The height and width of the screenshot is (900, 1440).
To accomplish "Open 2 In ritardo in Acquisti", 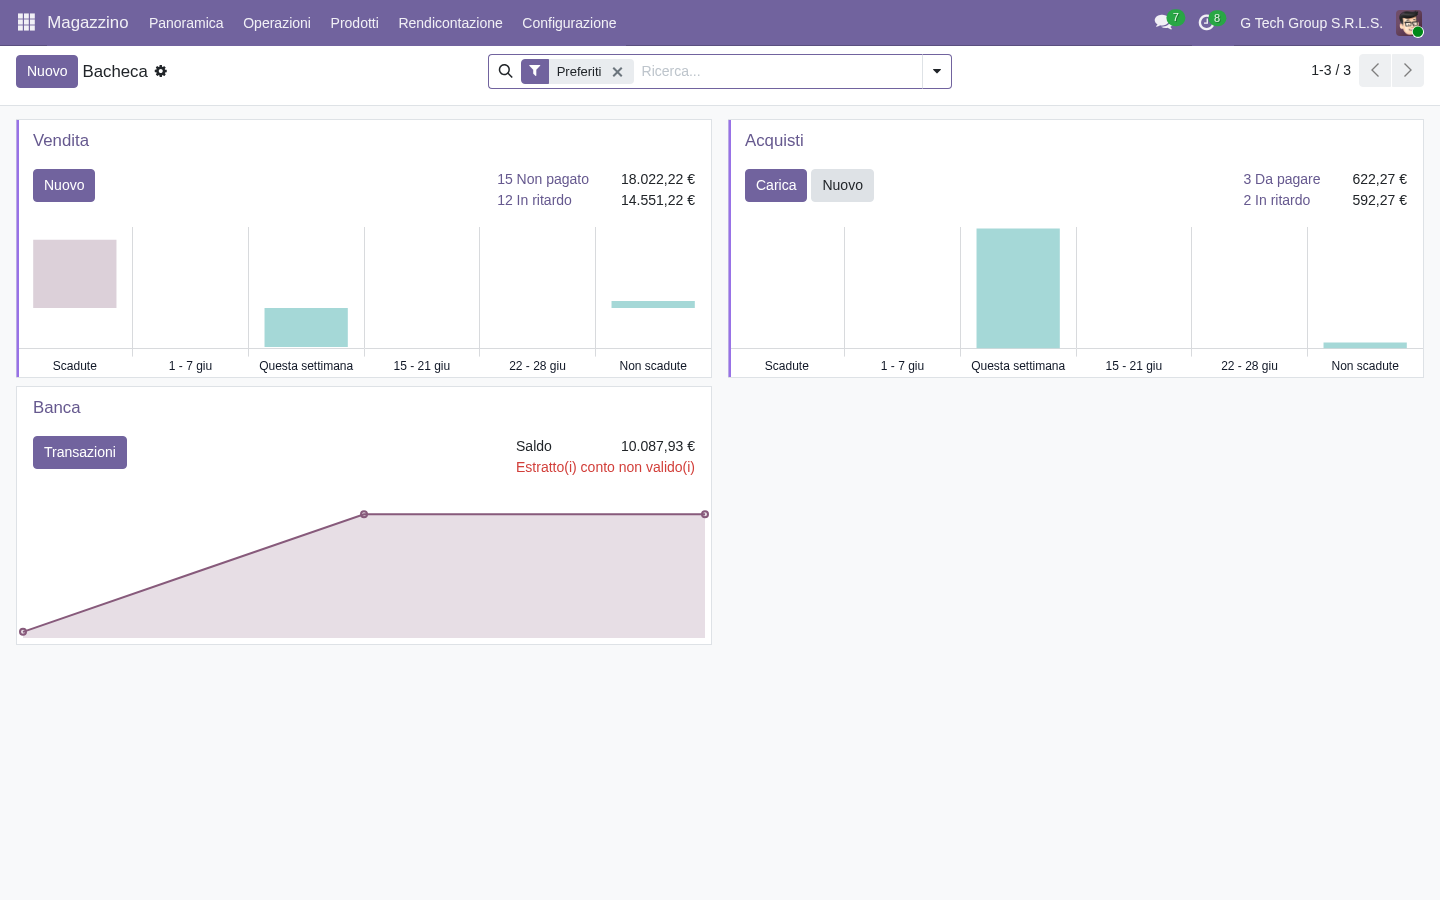I will (1276, 200).
